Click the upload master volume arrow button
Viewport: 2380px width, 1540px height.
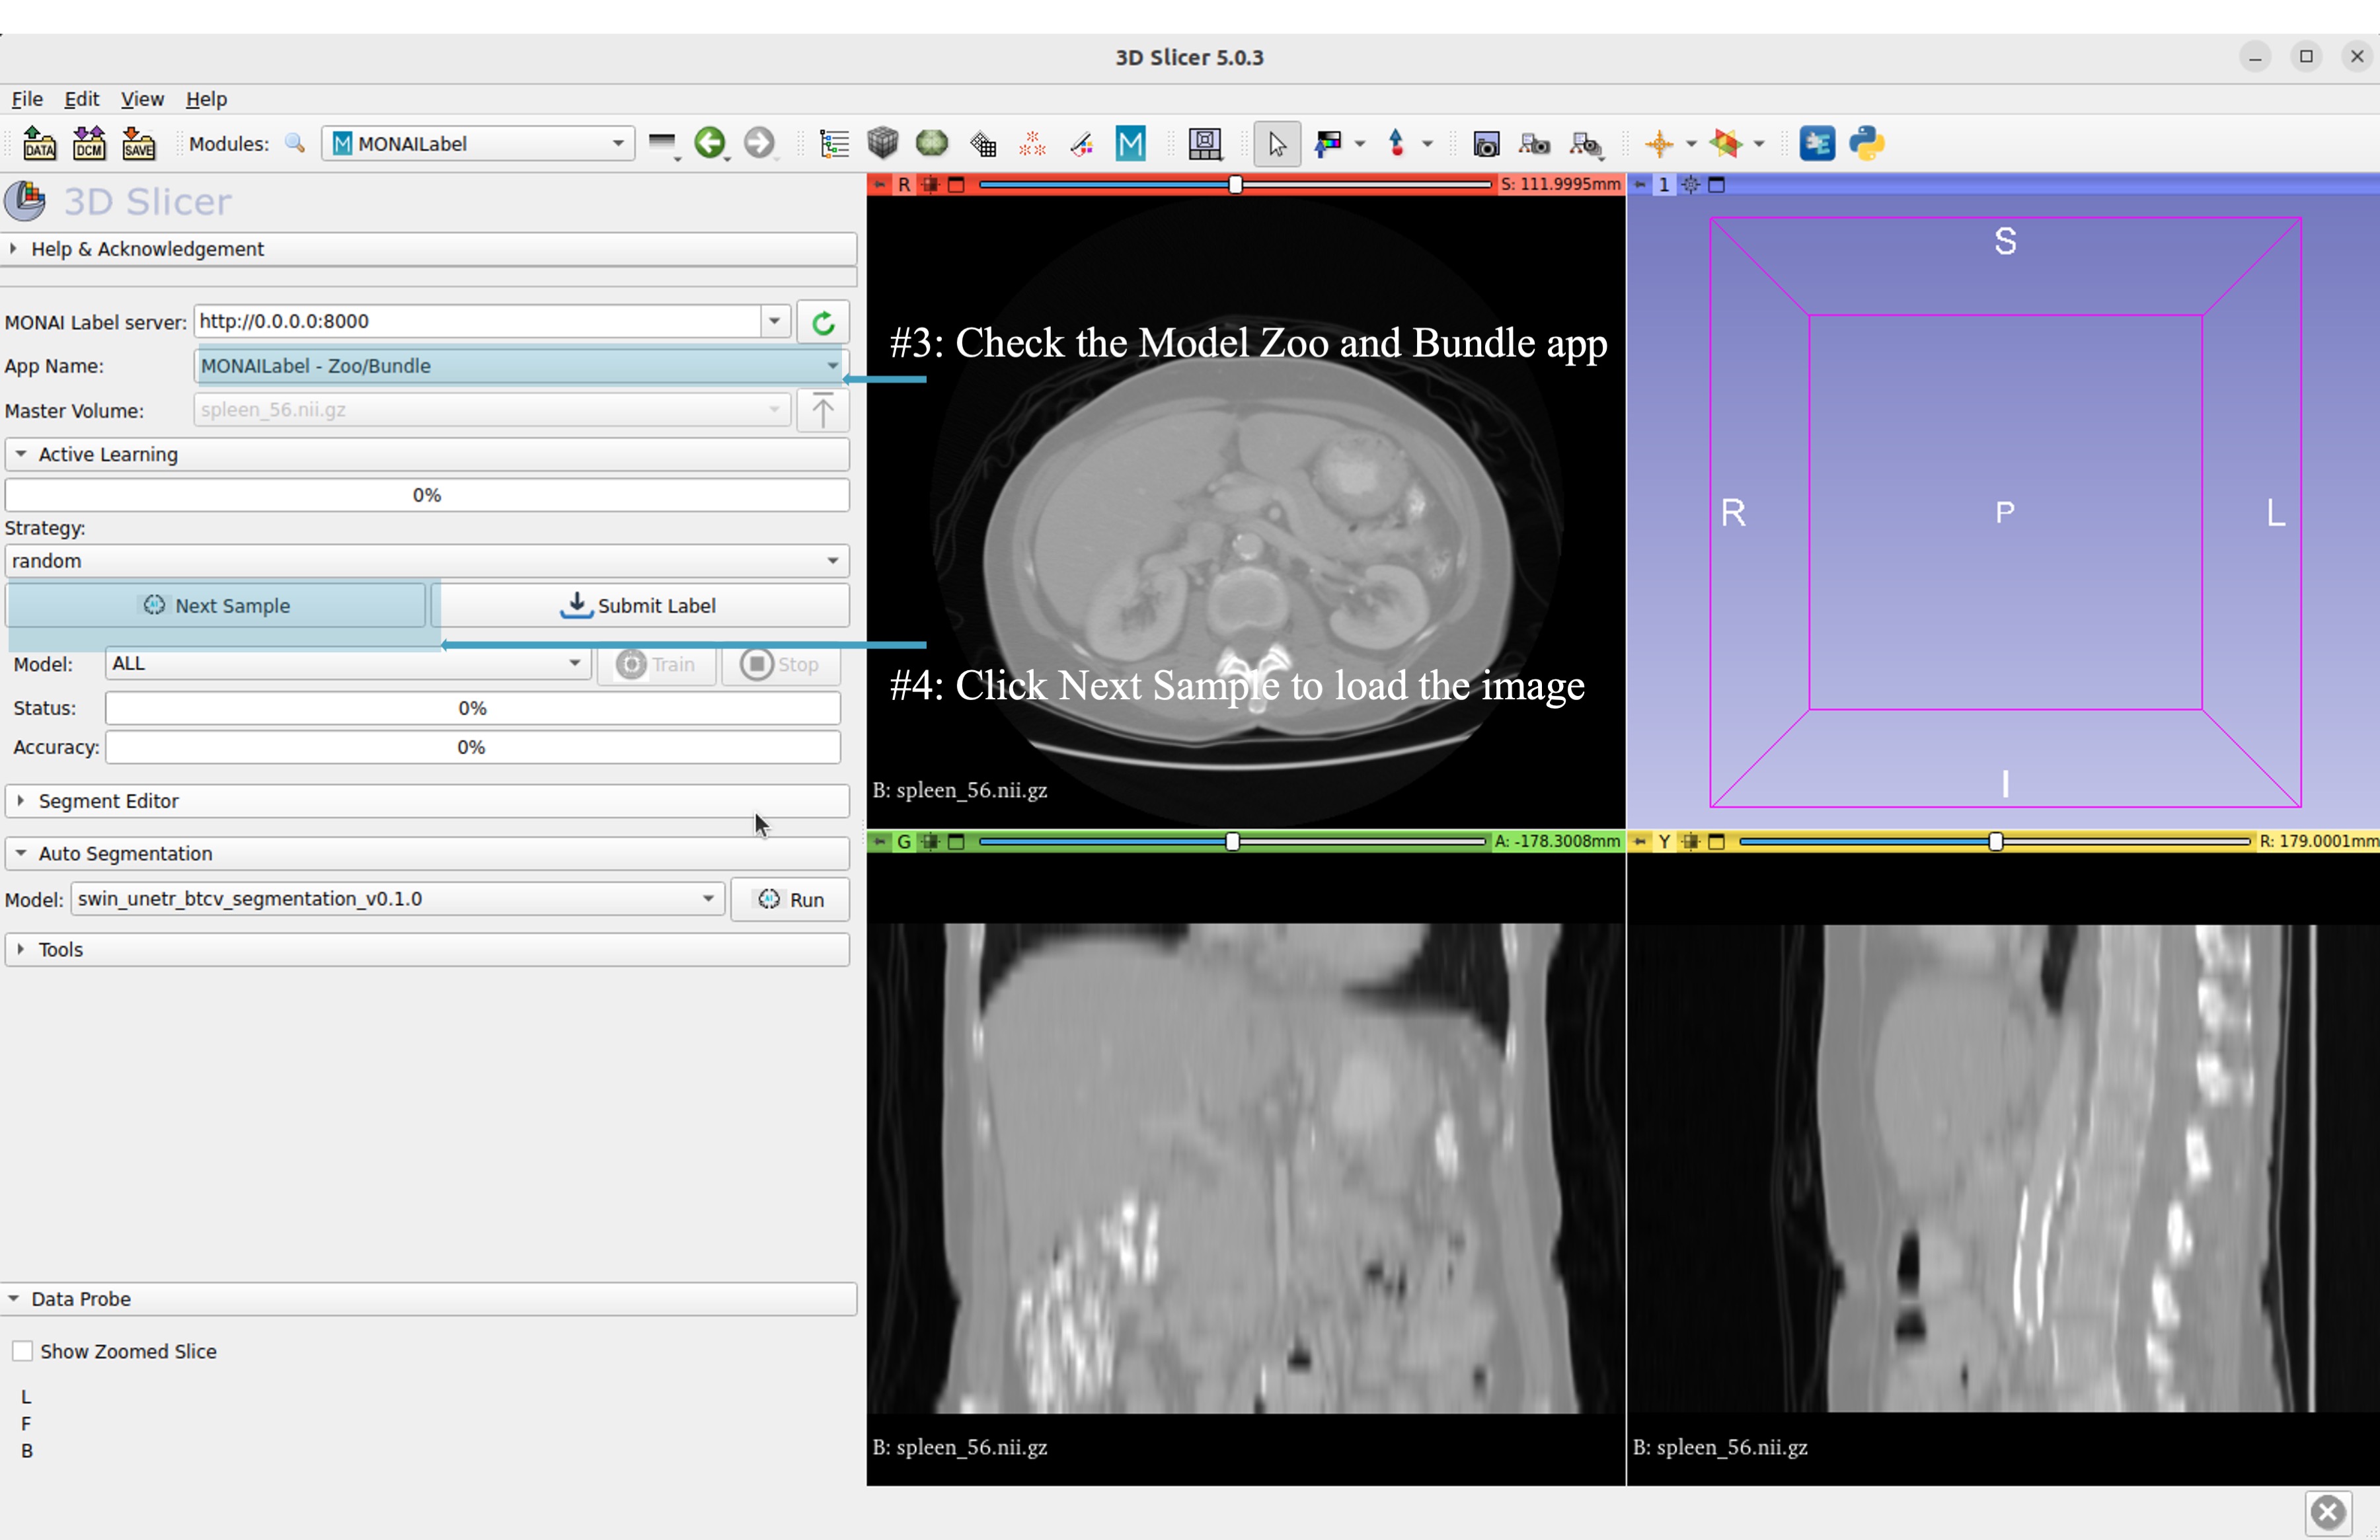point(823,410)
